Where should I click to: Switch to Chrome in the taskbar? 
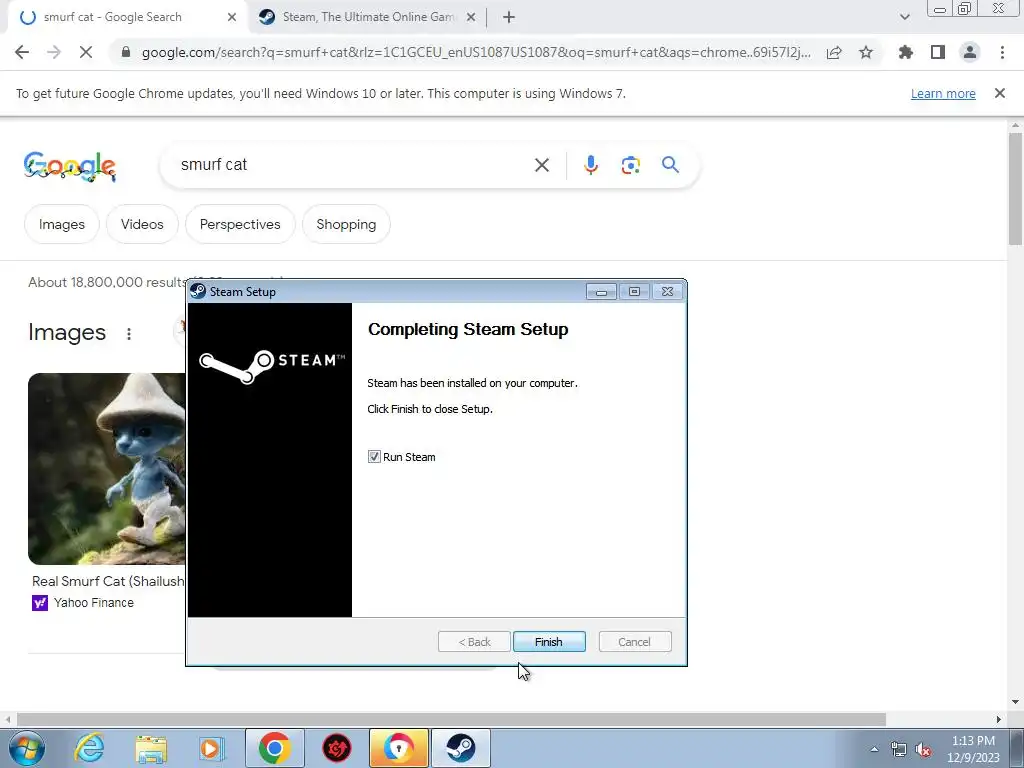tap(274, 748)
